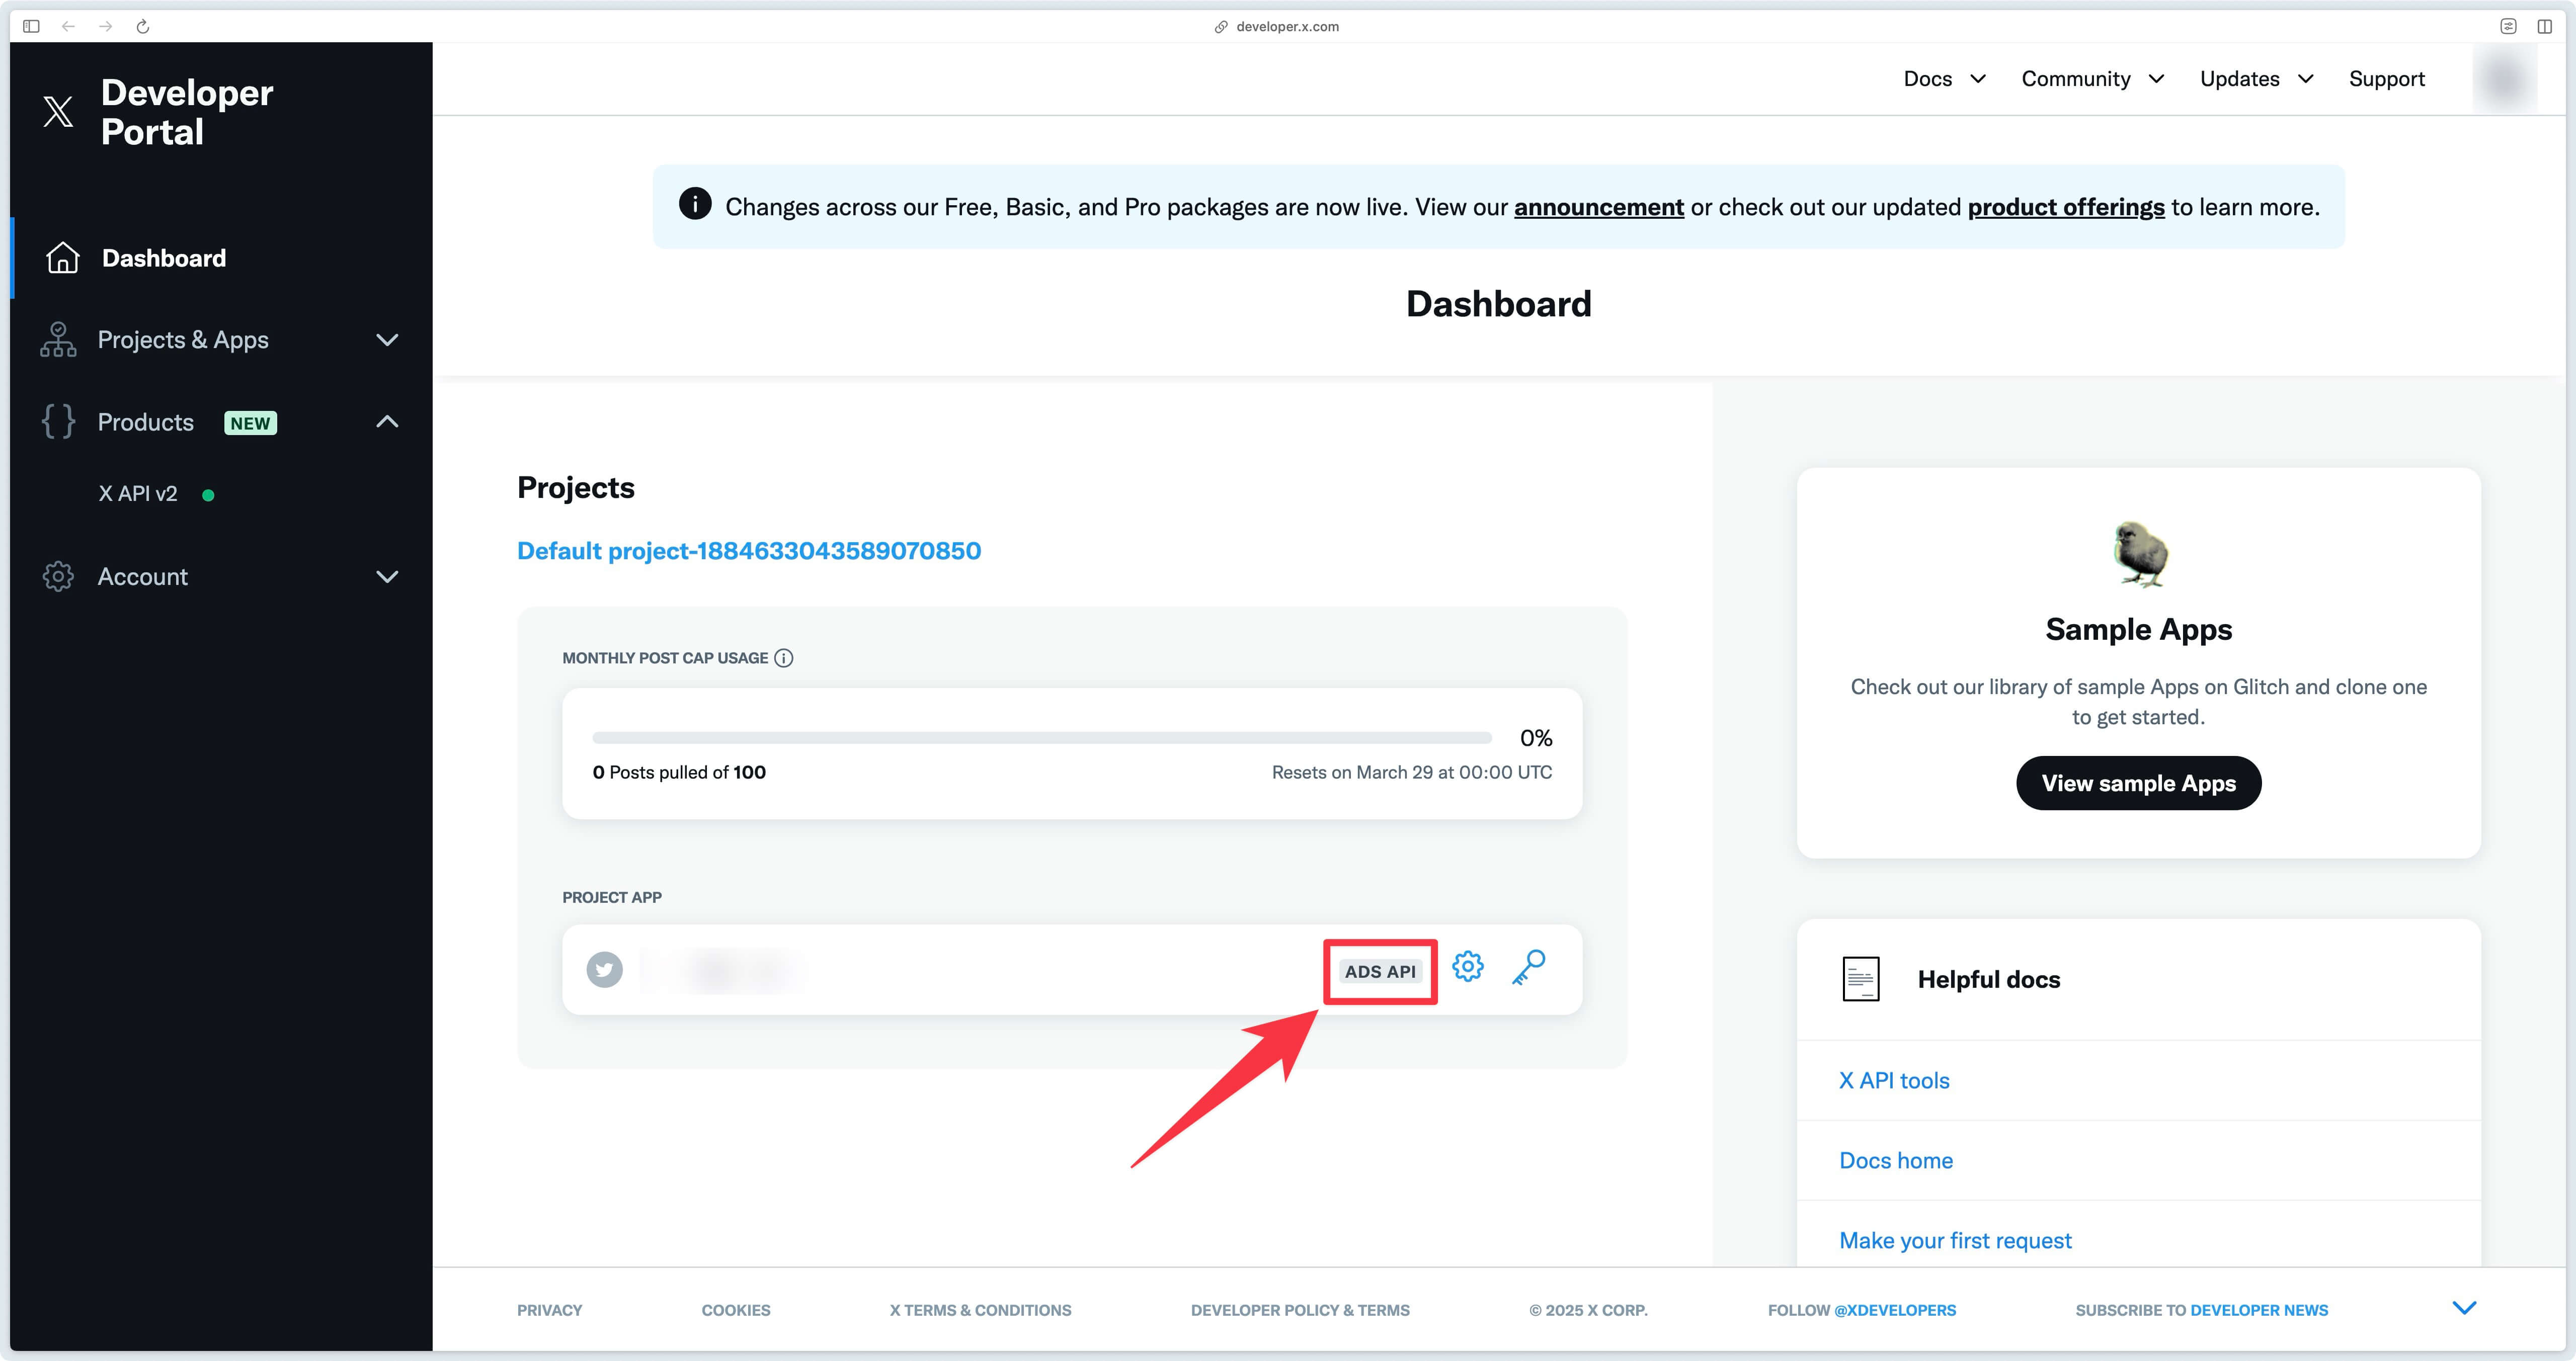This screenshot has height=1361, width=2576.
Task: Click the View sample Apps button
Action: [x=2139, y=783]
